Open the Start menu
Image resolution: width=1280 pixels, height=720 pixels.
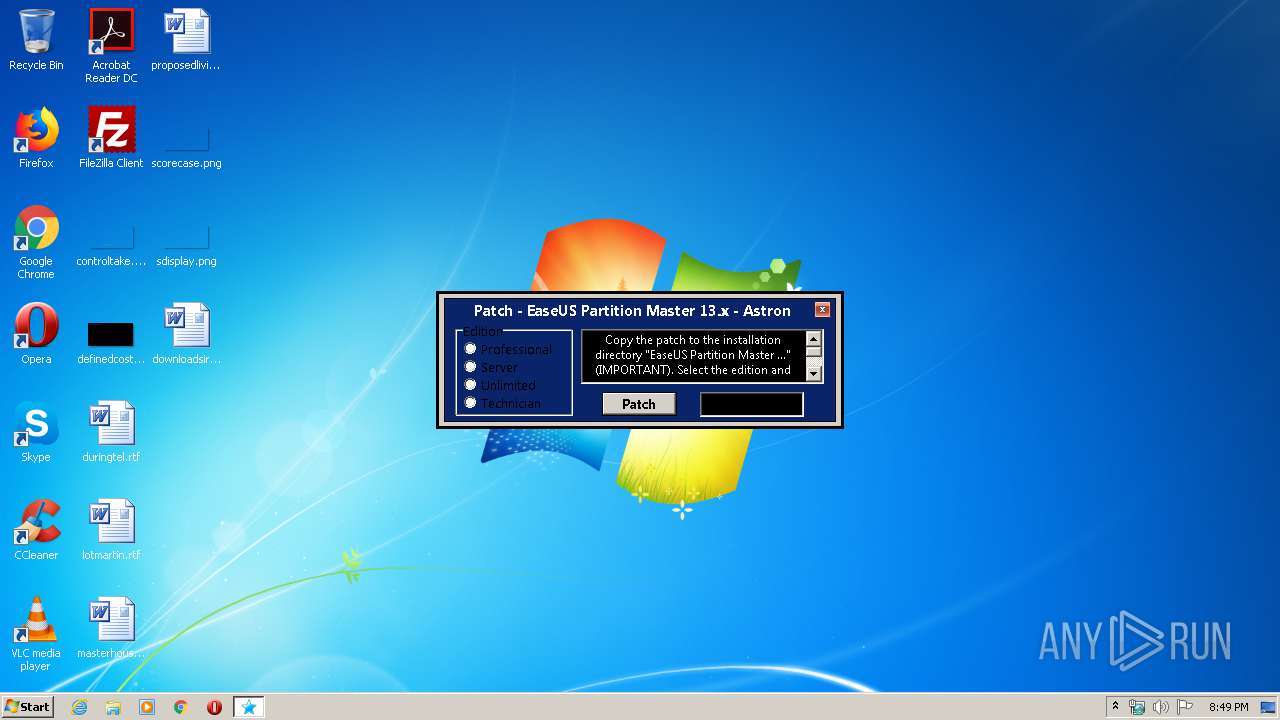pyautogui.click(x=28, y=707)
